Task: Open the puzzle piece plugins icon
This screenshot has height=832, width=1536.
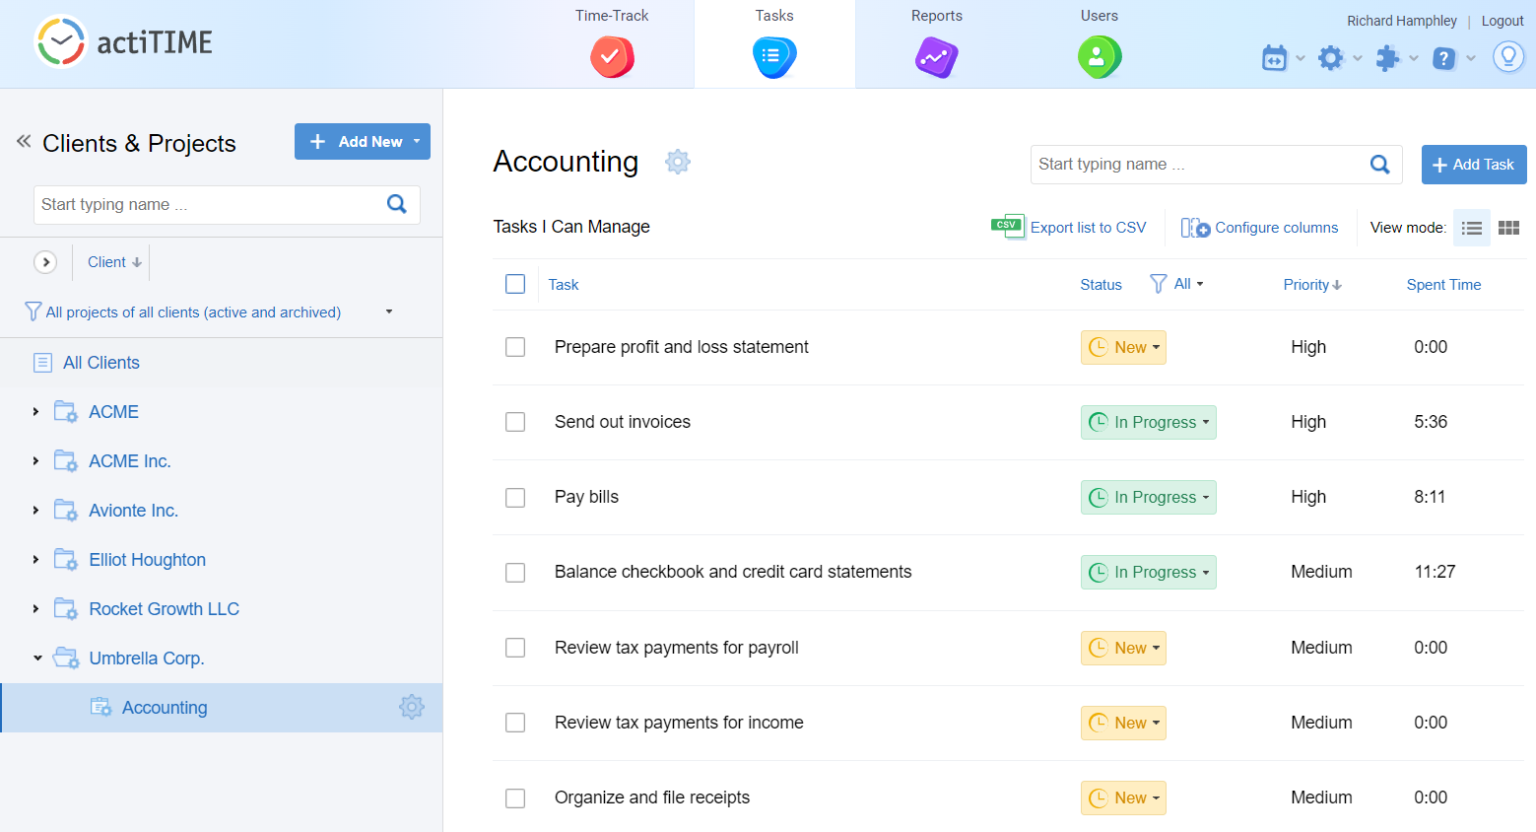Action: pyautogui.click(x=1387, y=58)
